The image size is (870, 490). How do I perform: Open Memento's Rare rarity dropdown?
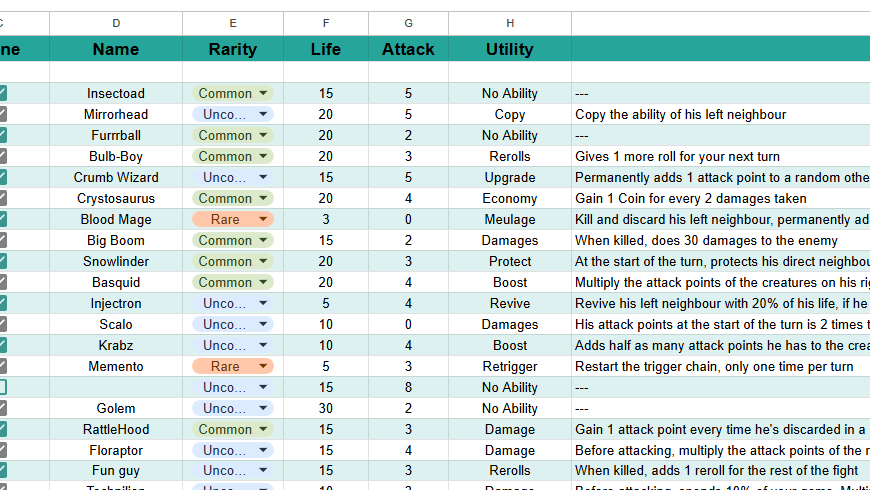pyautogui.click(x=263, y=366)
